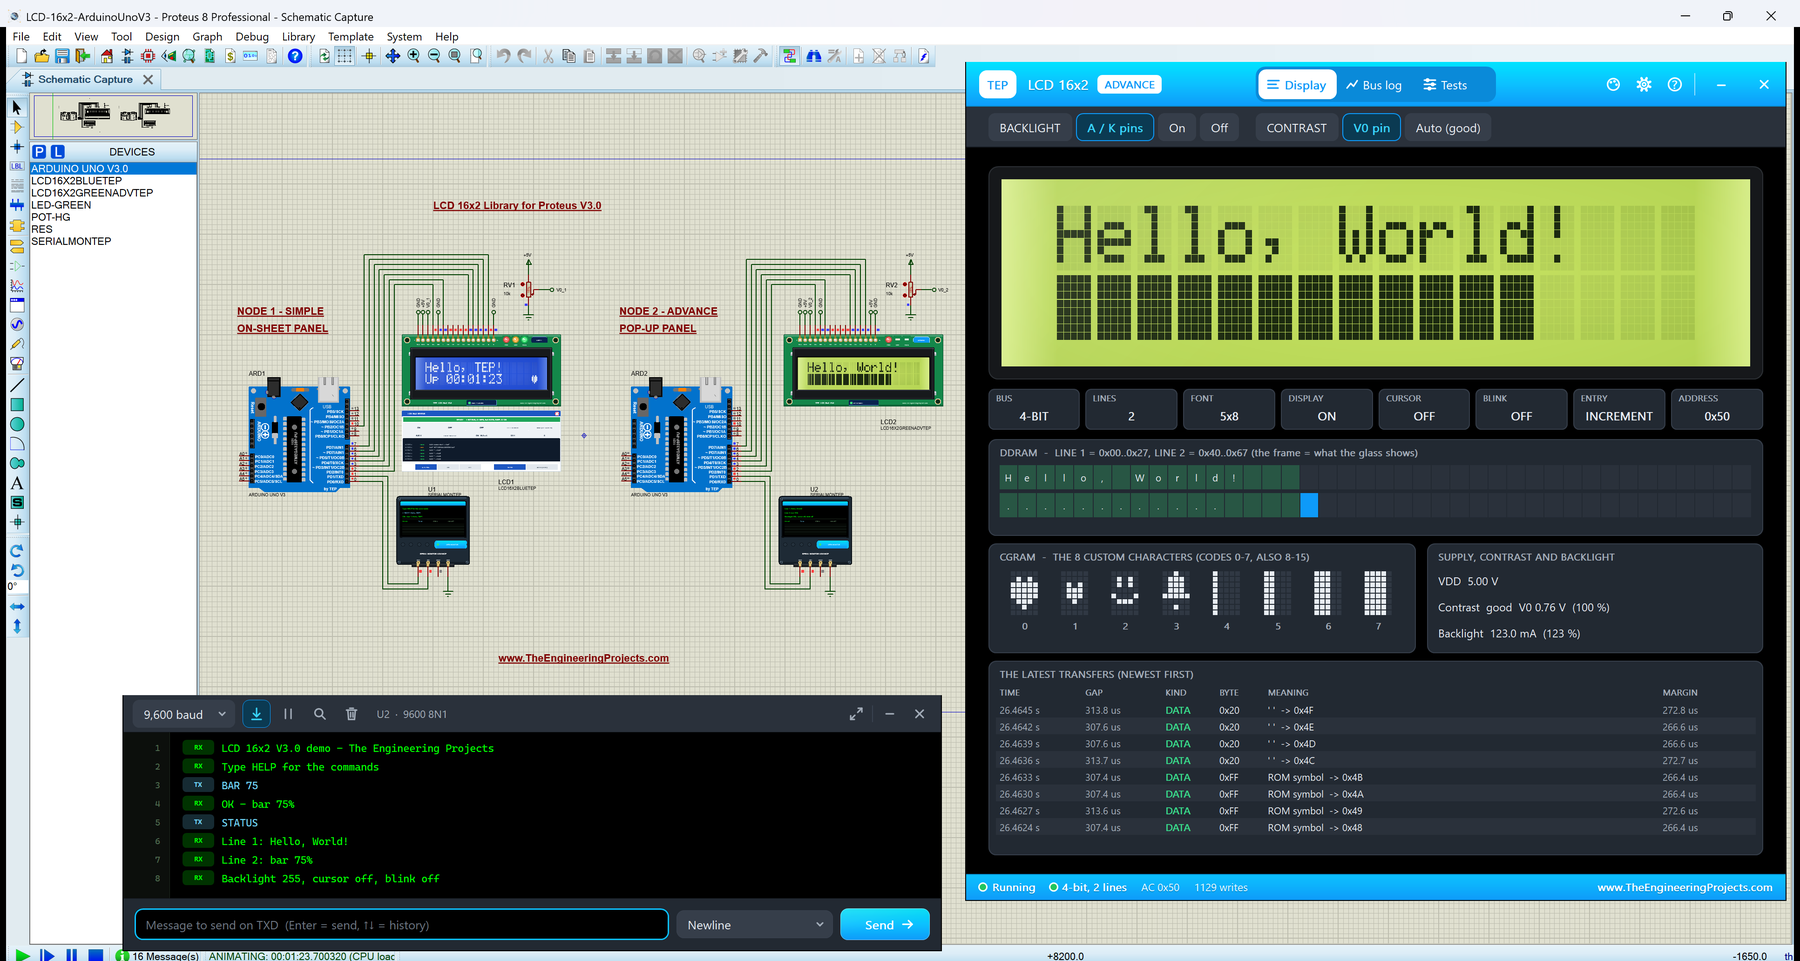Screen dimensions: 1800x961
Task: Open the LCD panel help question icon
Action: tap(1675, 85)
